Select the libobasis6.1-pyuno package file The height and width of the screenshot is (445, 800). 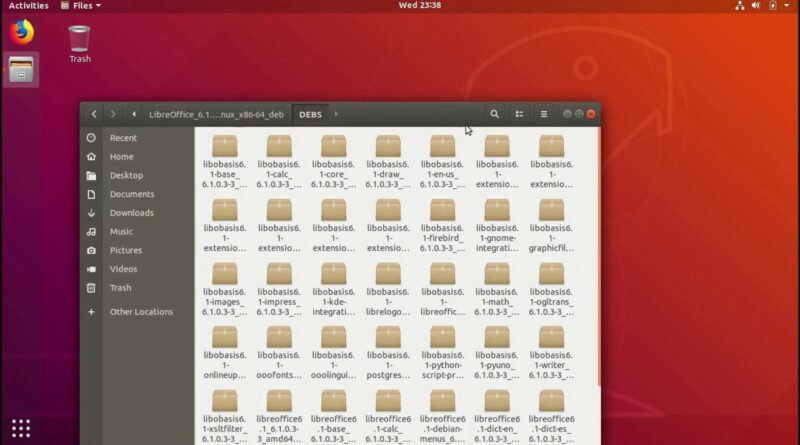coord(497,352)
